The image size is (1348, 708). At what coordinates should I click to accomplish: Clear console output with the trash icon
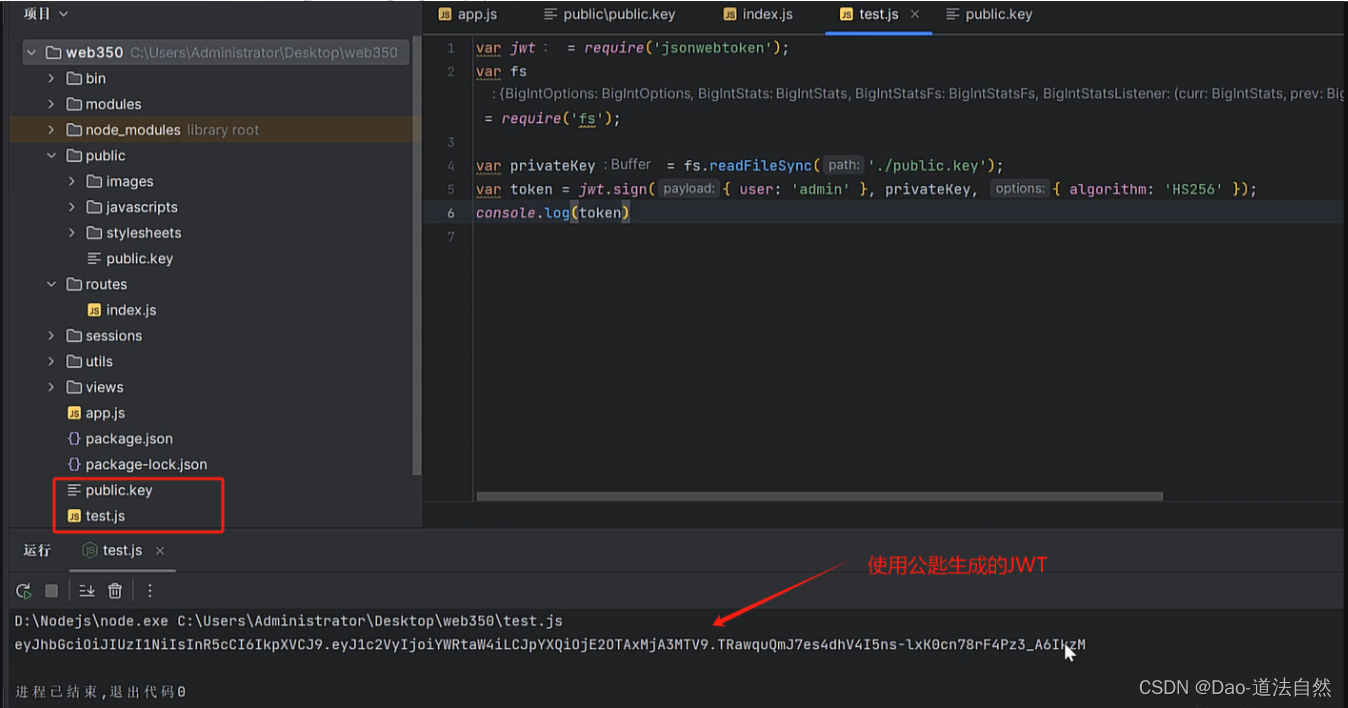tap(115, 591)
